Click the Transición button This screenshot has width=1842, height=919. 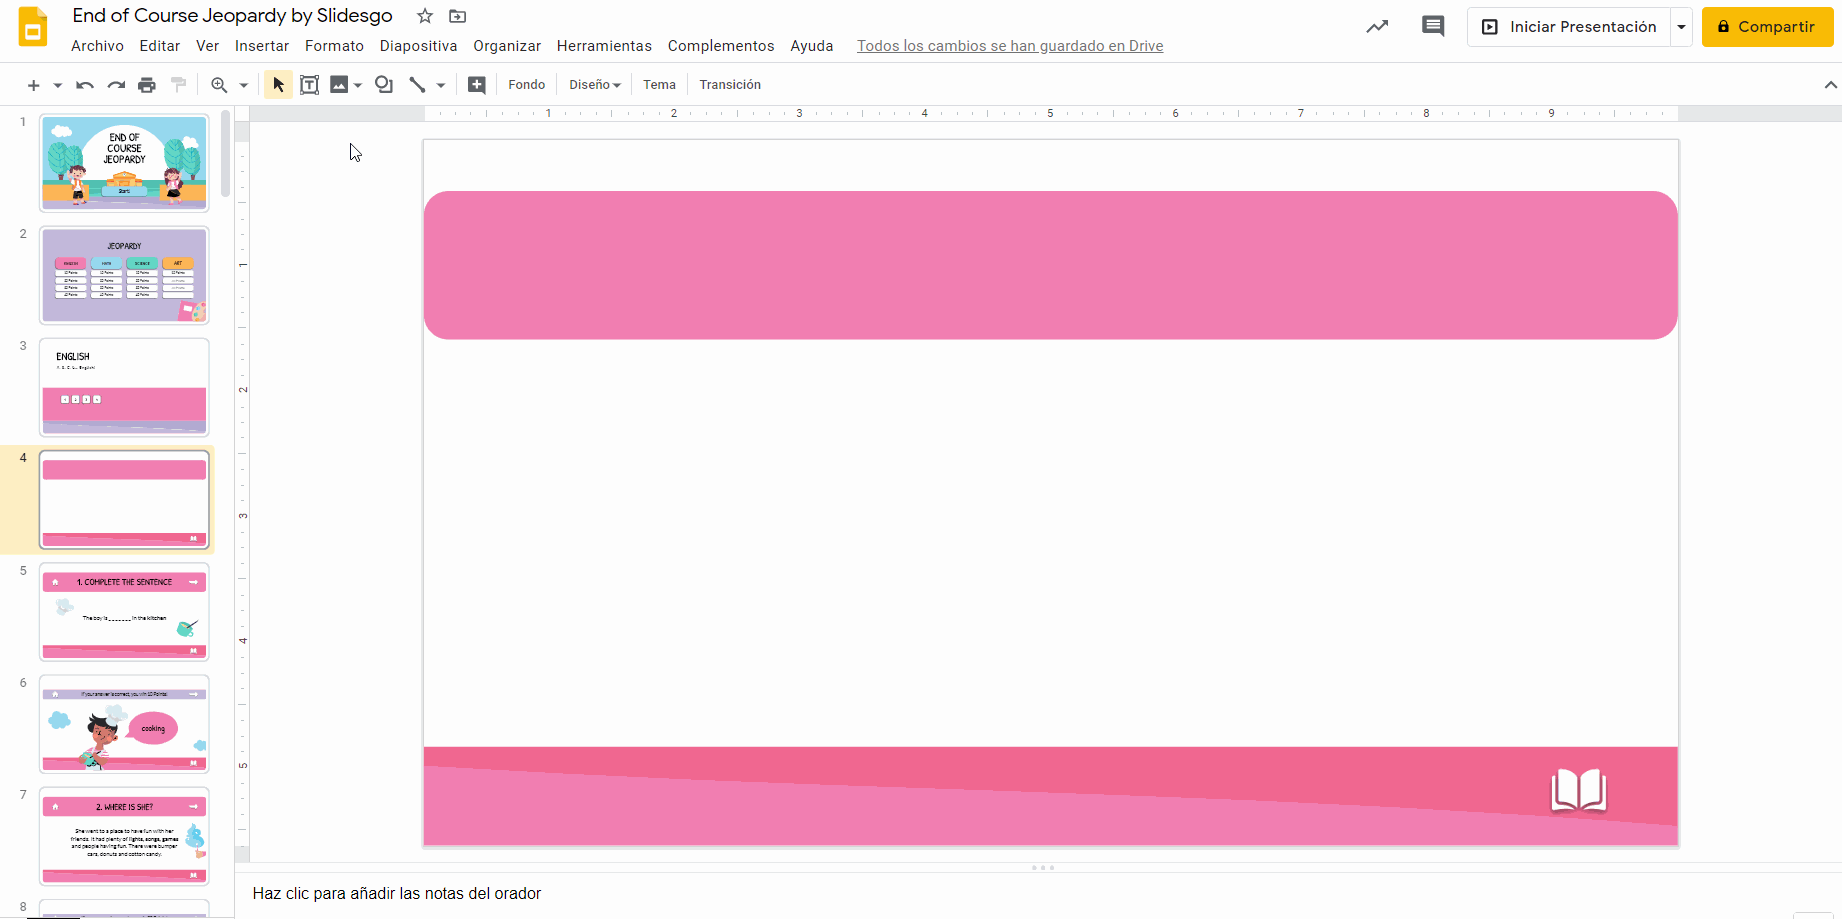click(730, 85)
